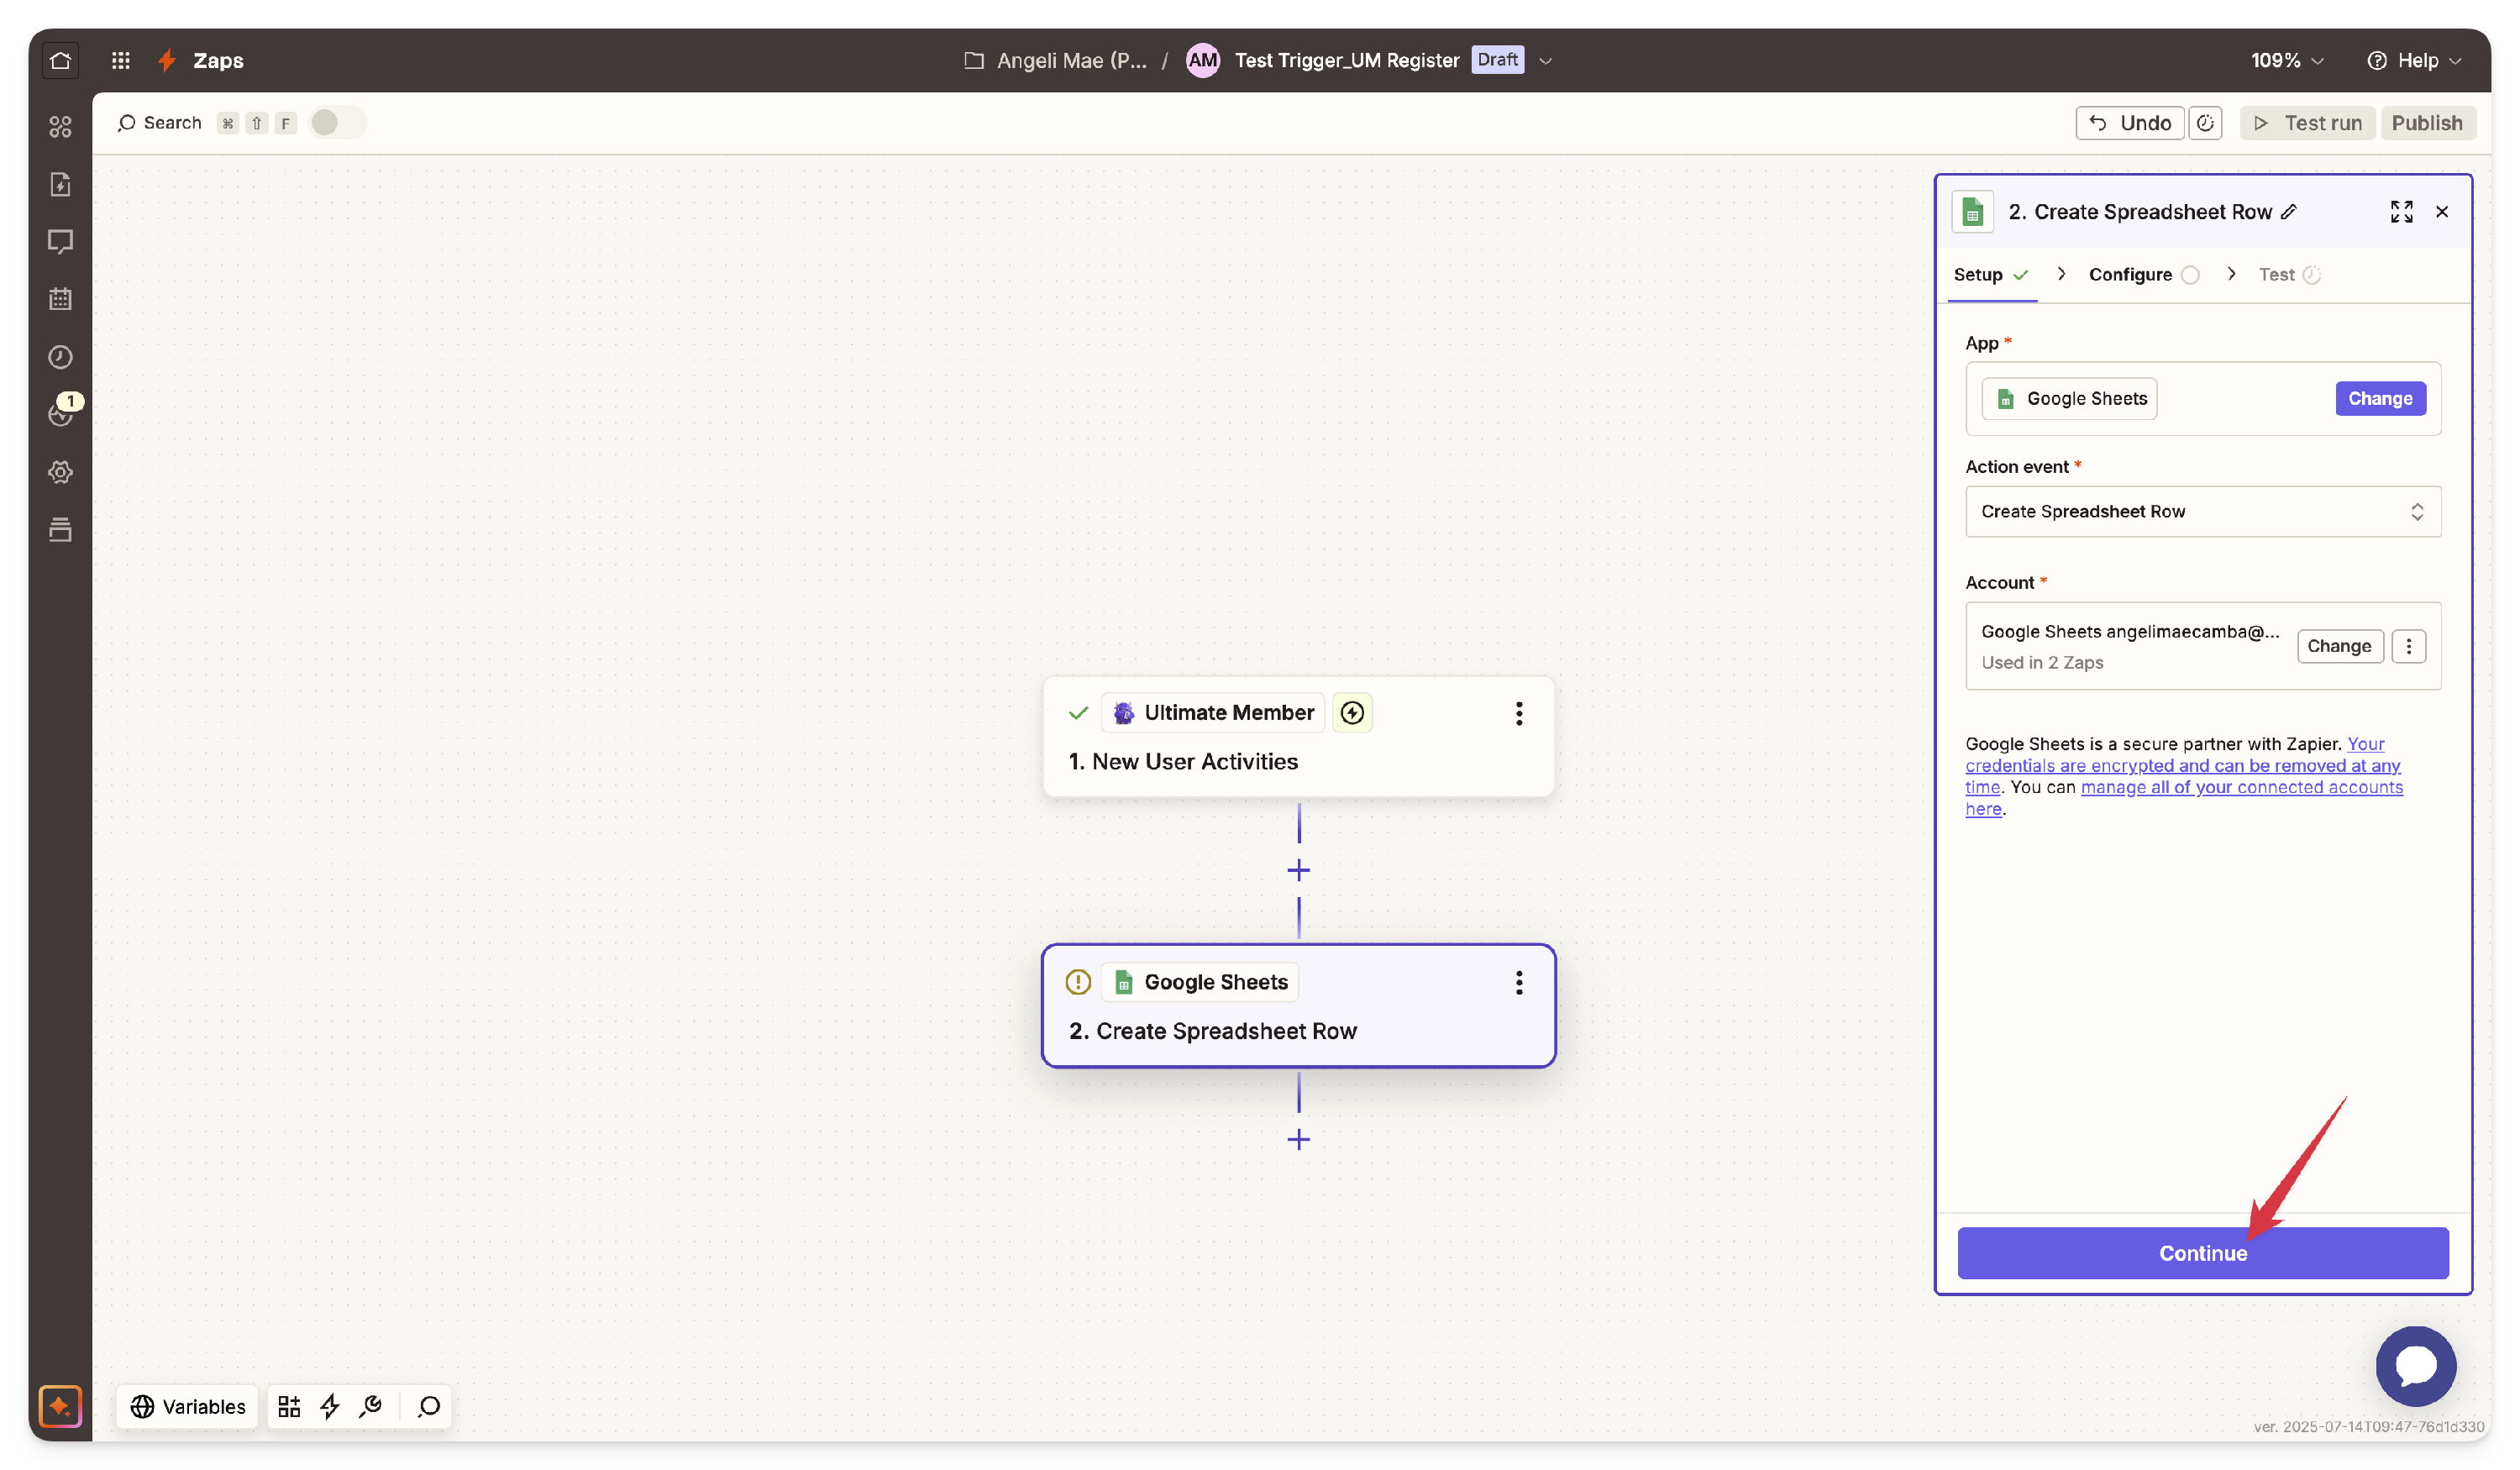Click the Test run button
Screen dimensions: 2520x1470
coord(2307,123)
